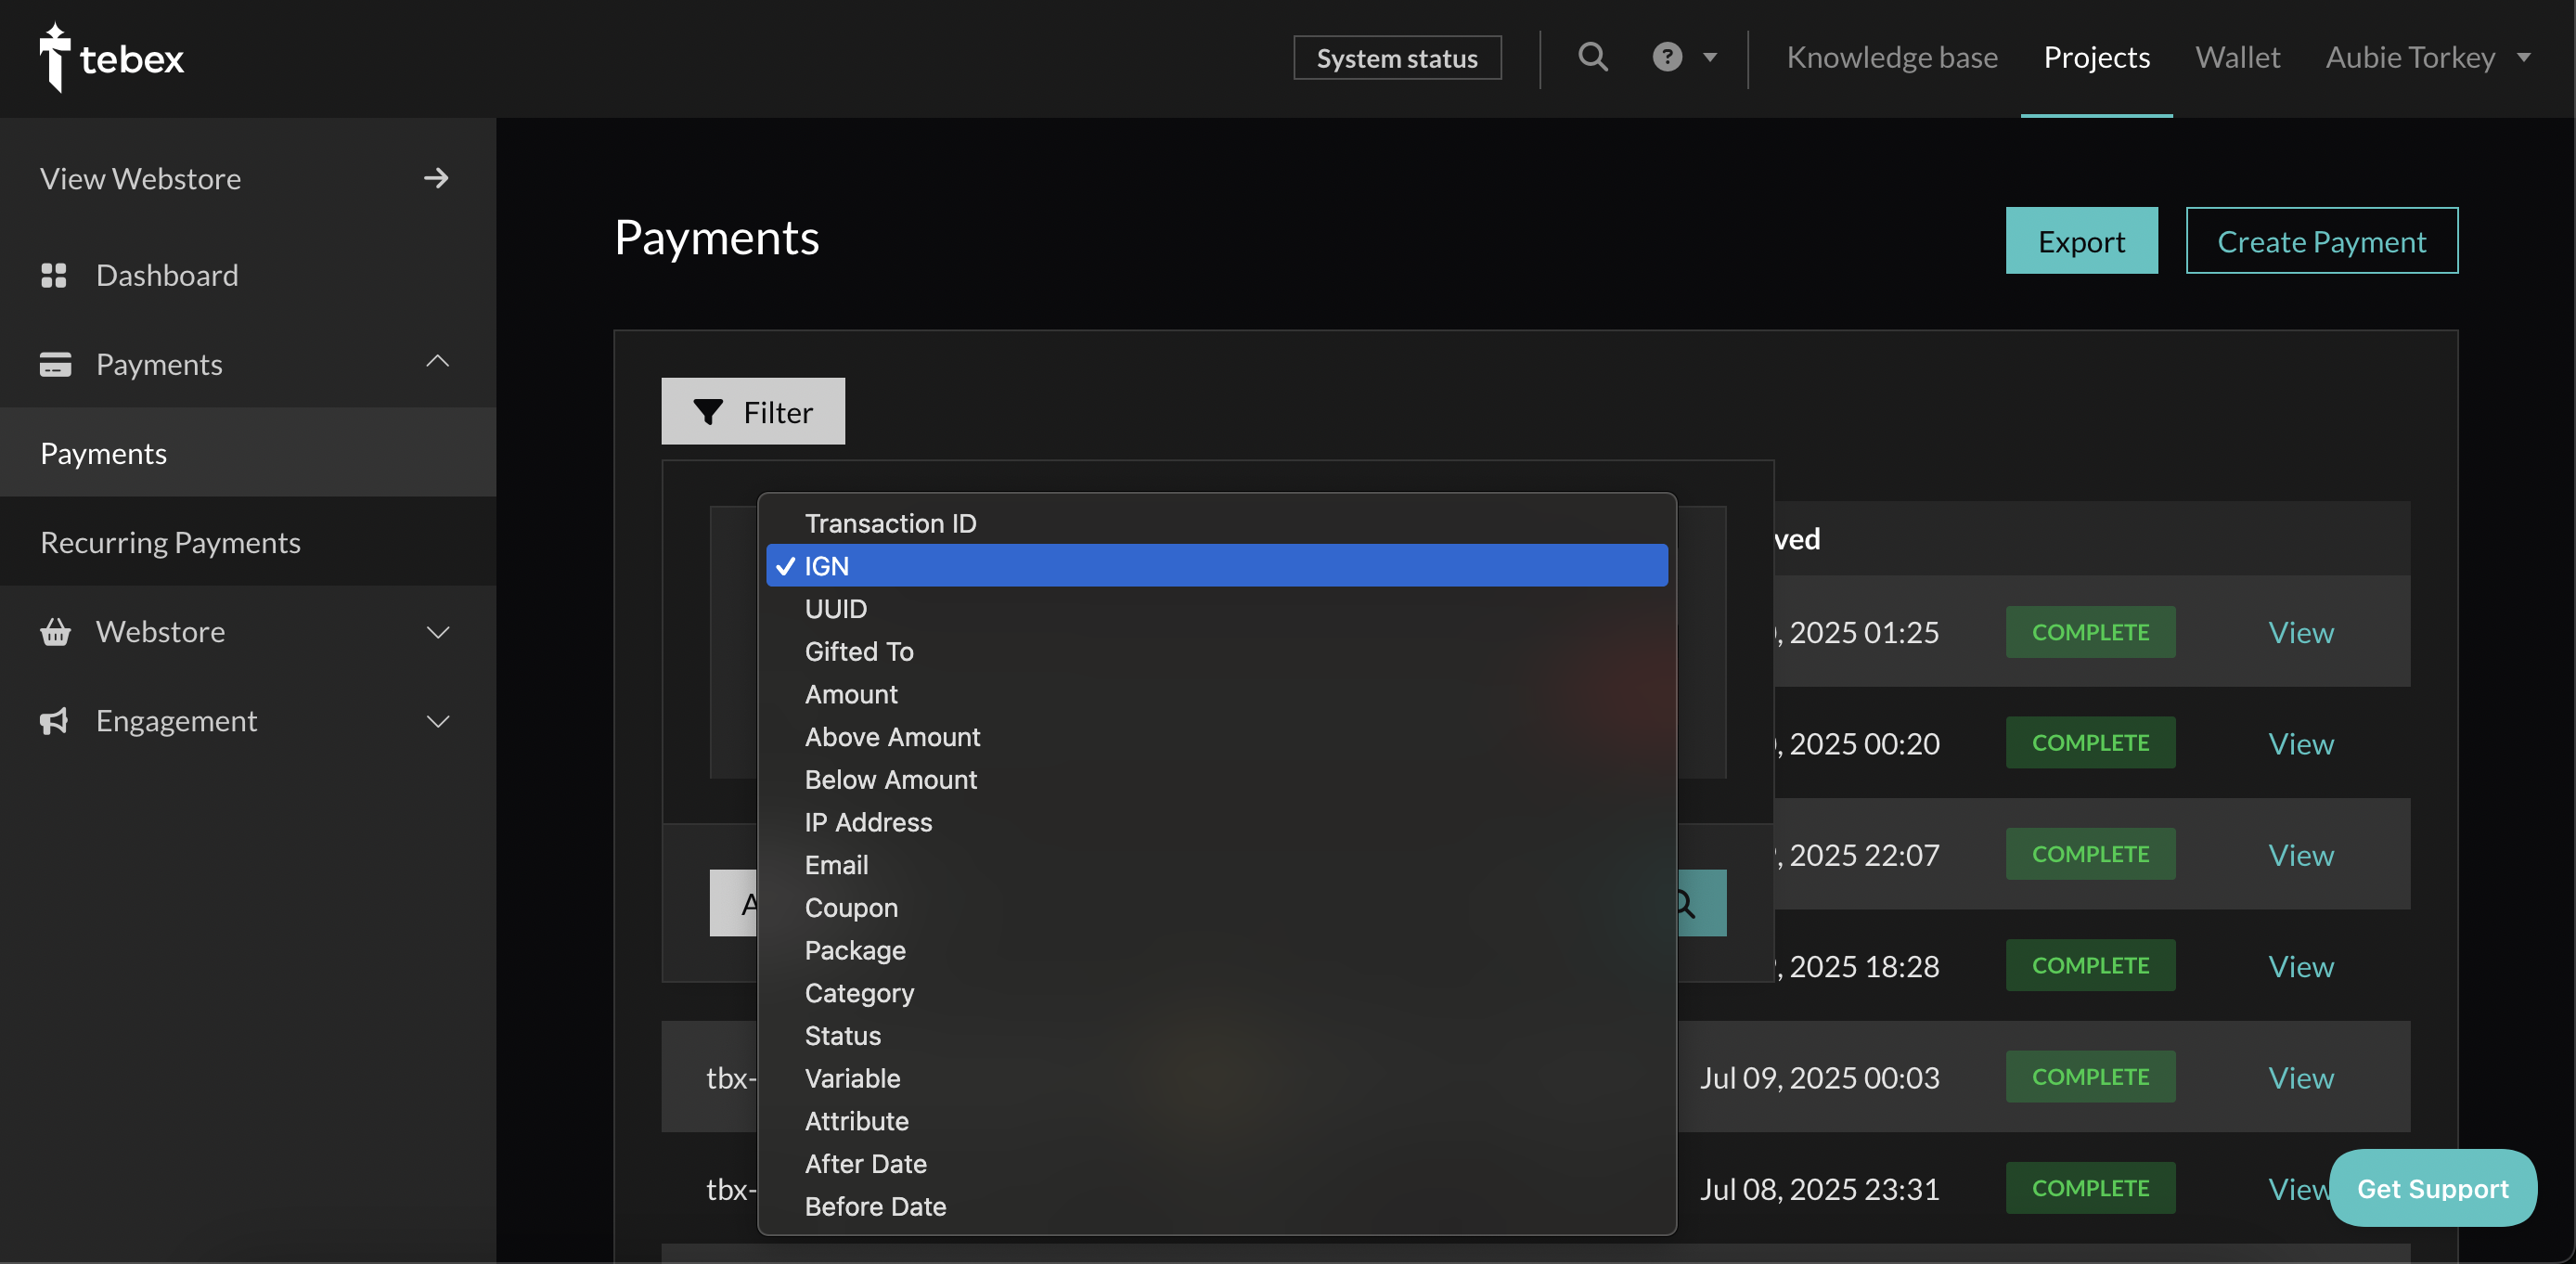Click the Webstore basket icon
This screenshot has width=2576, height=1264.
tap(55, 632)
